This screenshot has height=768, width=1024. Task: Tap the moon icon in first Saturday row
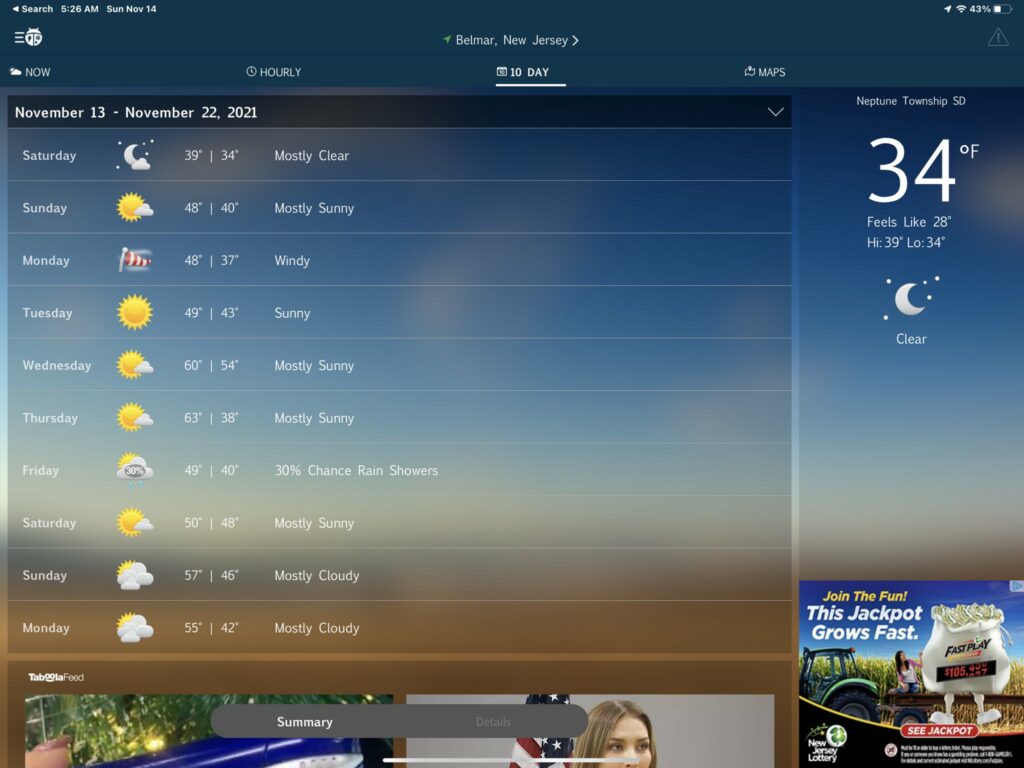(135, 155)
